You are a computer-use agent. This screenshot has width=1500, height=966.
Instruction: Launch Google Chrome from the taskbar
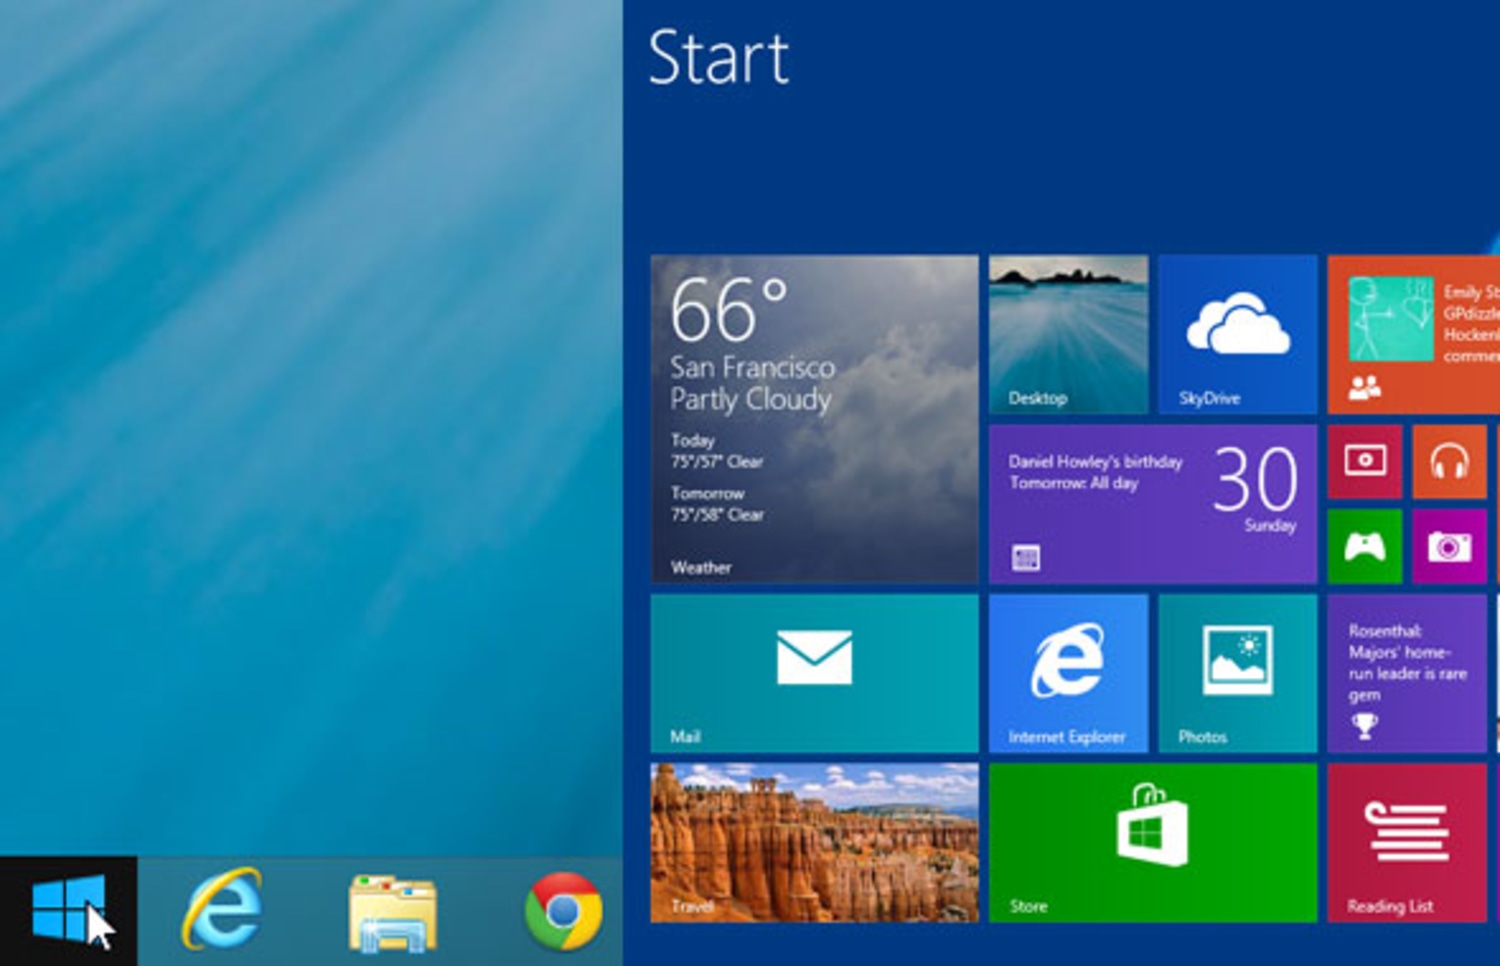point(563,911)
